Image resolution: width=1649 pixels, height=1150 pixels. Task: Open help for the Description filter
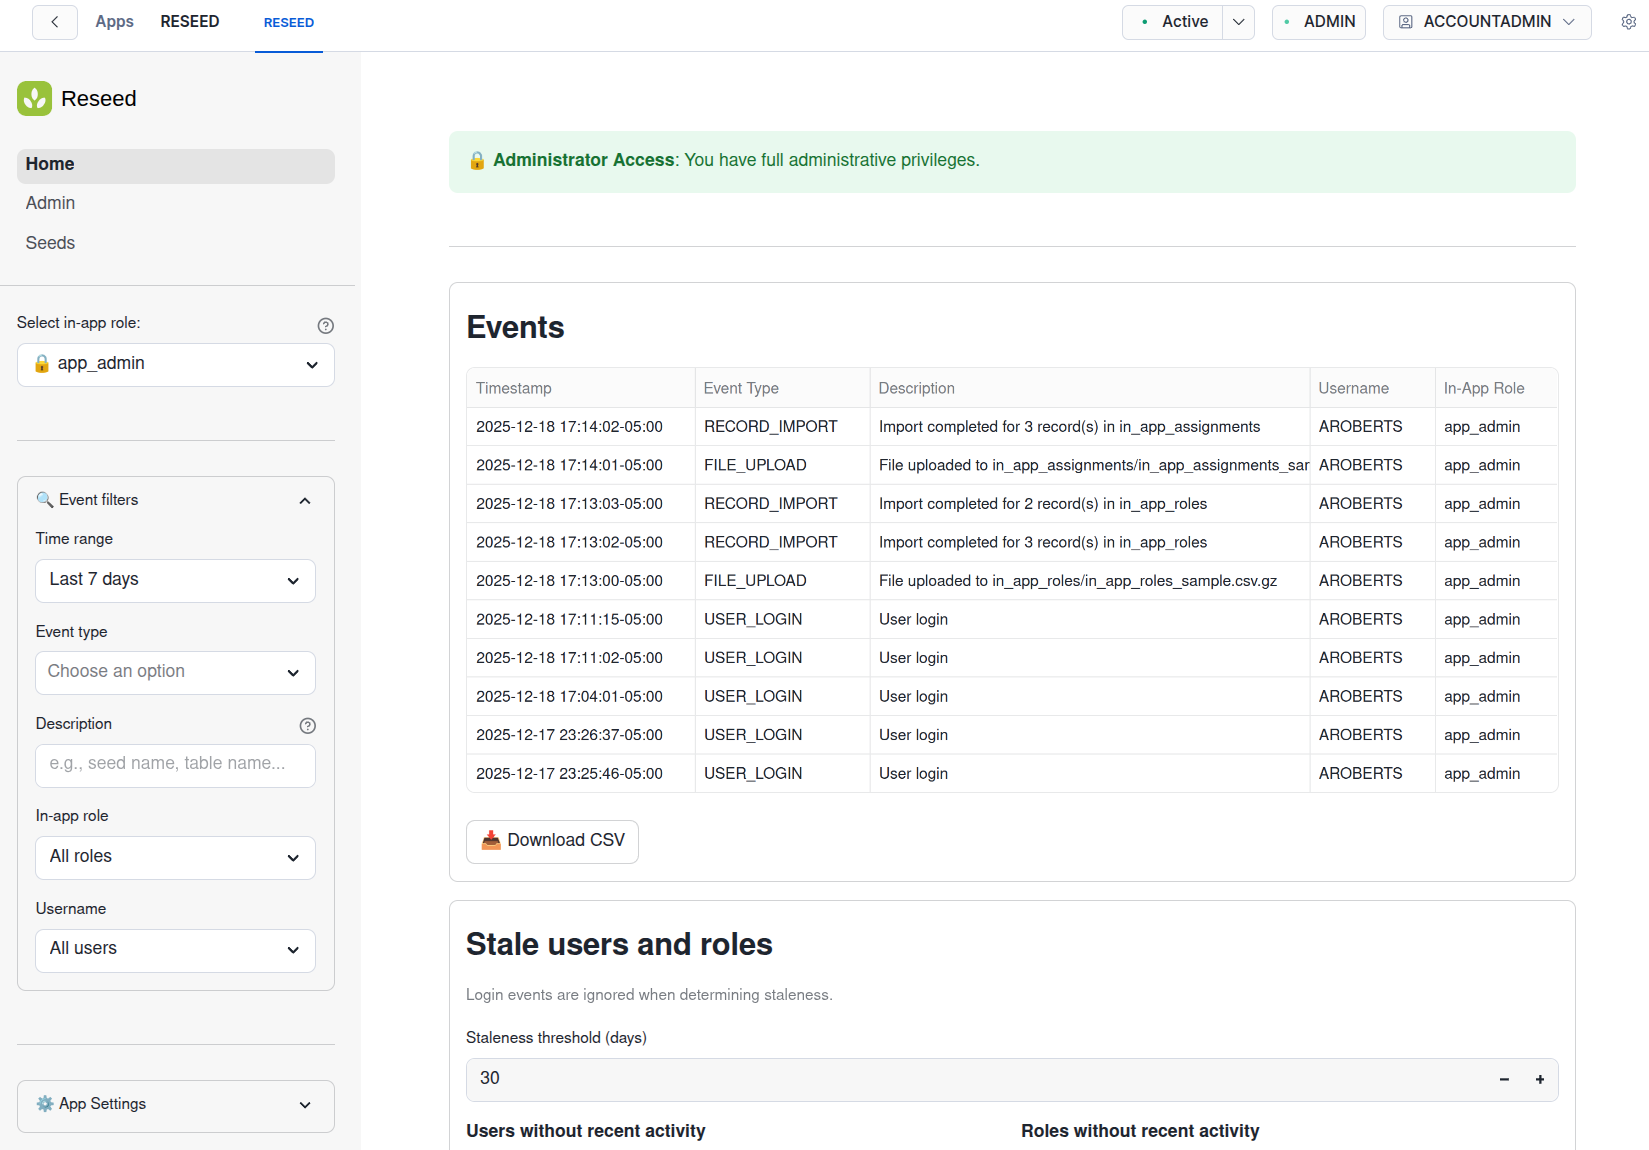[x=307, y=725]
